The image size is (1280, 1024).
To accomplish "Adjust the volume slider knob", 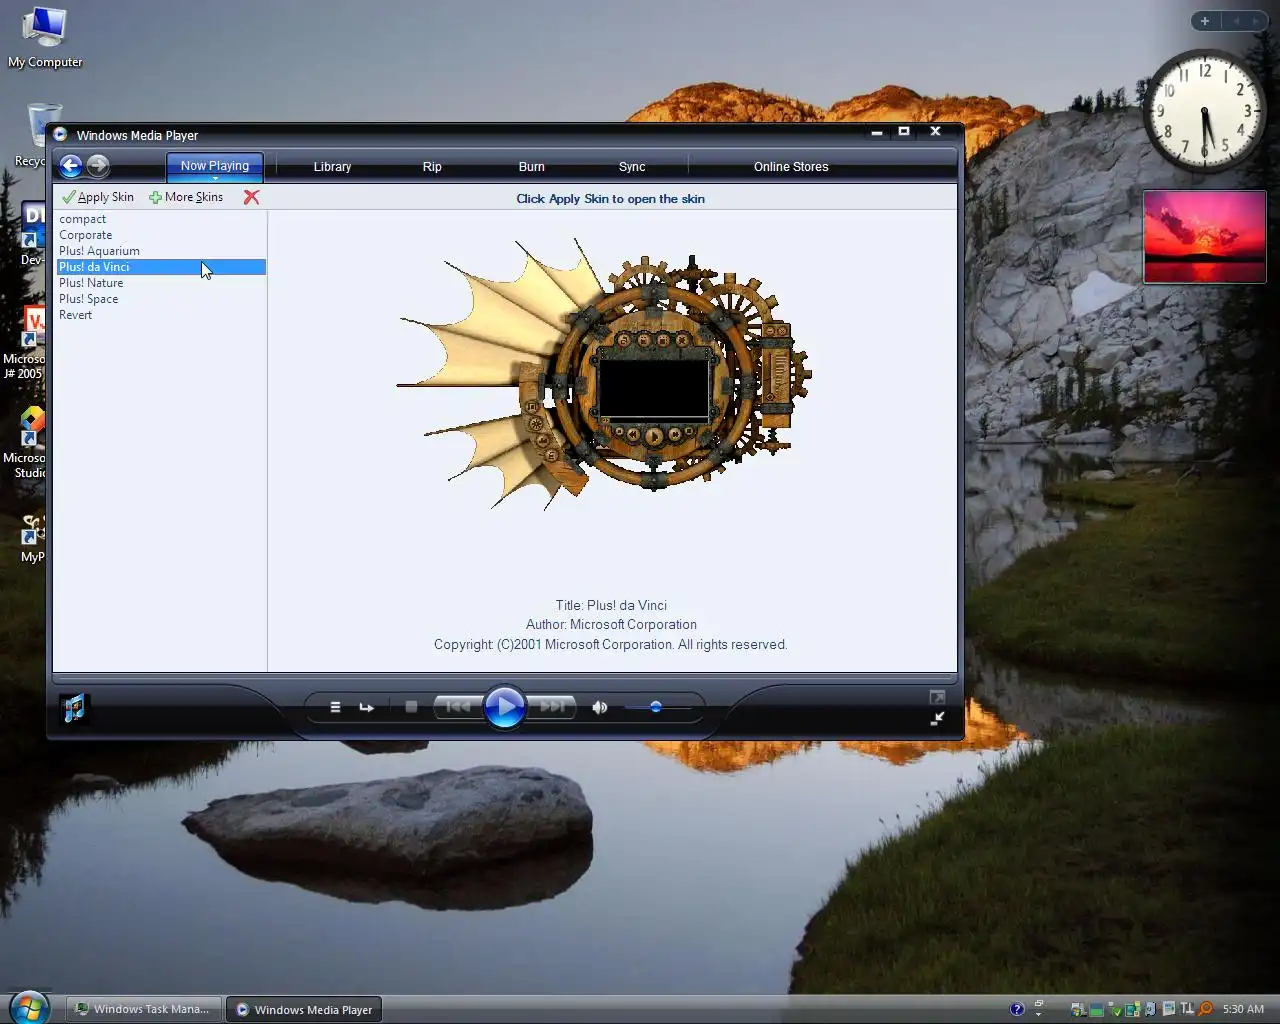I will (655, 707).
